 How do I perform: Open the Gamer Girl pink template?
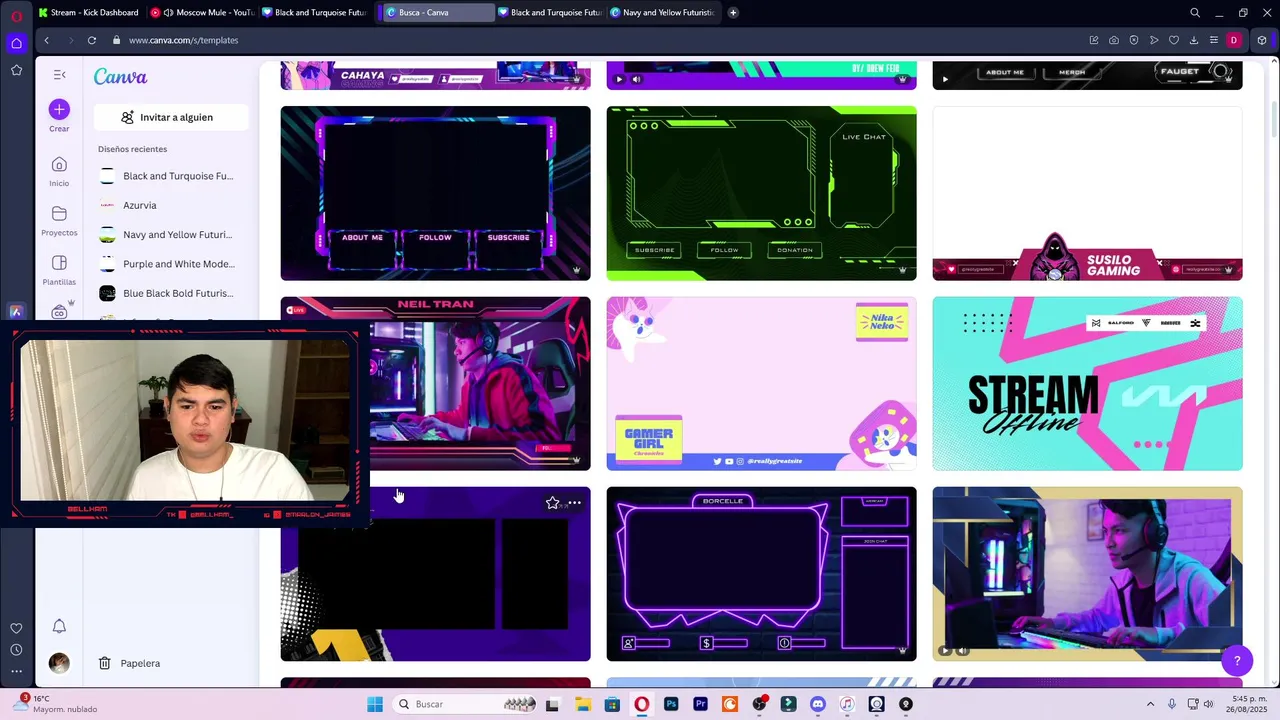(761, 383)
